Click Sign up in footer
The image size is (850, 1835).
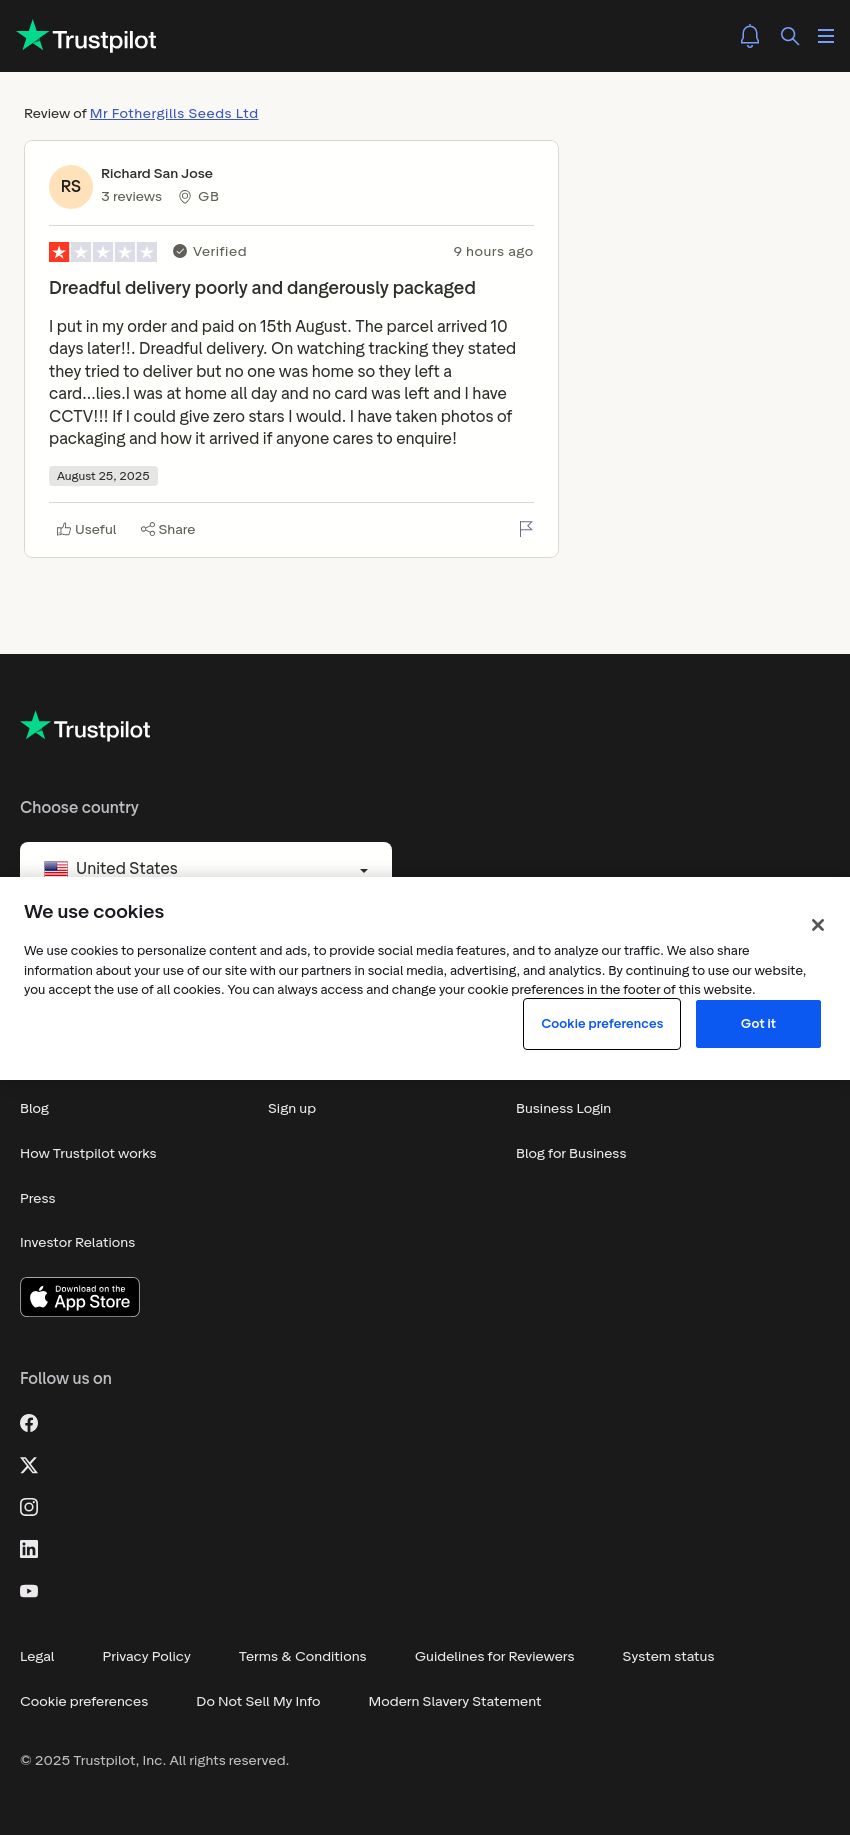click(x=292, y=1108)
